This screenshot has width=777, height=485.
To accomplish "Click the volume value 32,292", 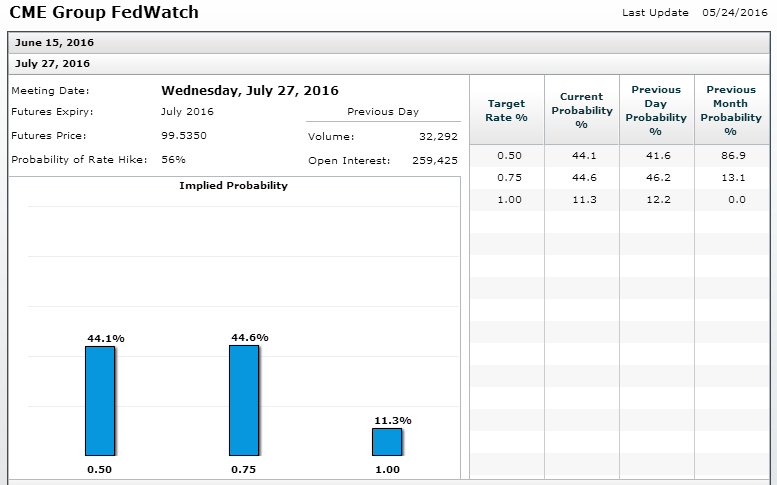I will point(439,137).
